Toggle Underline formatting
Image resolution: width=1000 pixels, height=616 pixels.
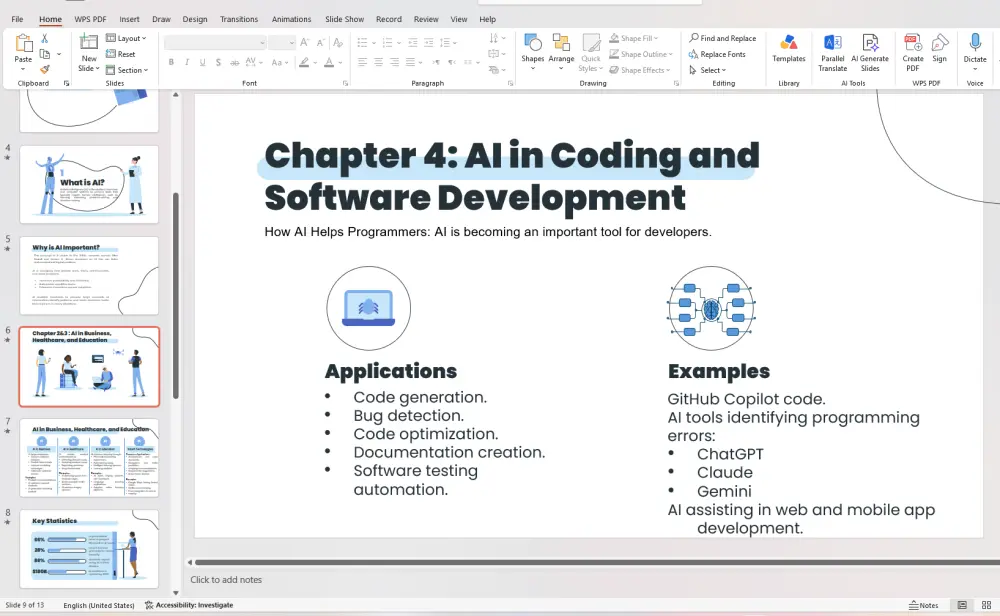coord(202,62)
